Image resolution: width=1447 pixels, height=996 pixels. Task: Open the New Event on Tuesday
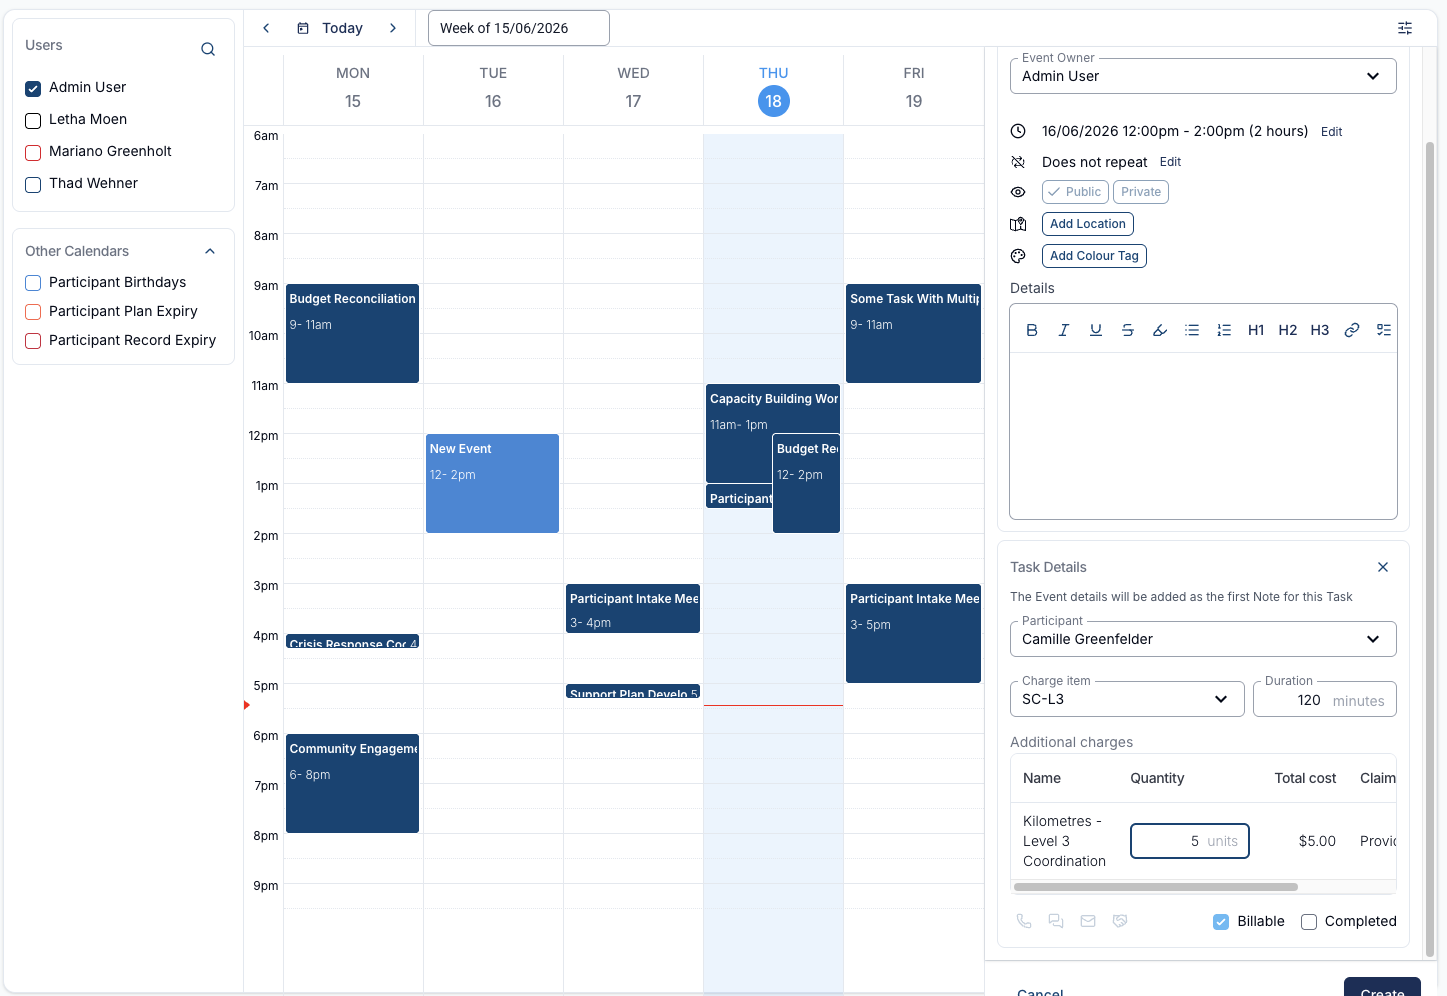coord(492,483)
